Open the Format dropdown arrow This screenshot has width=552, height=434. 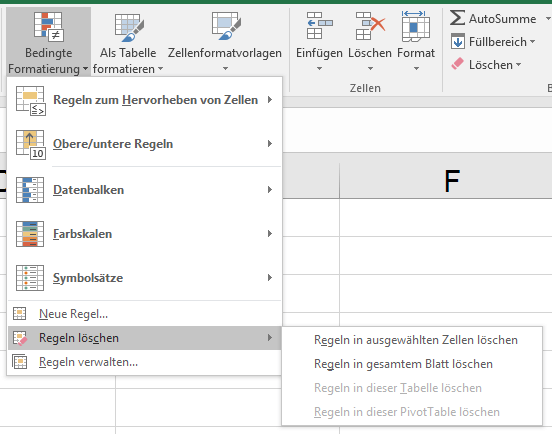click(416, 69)
